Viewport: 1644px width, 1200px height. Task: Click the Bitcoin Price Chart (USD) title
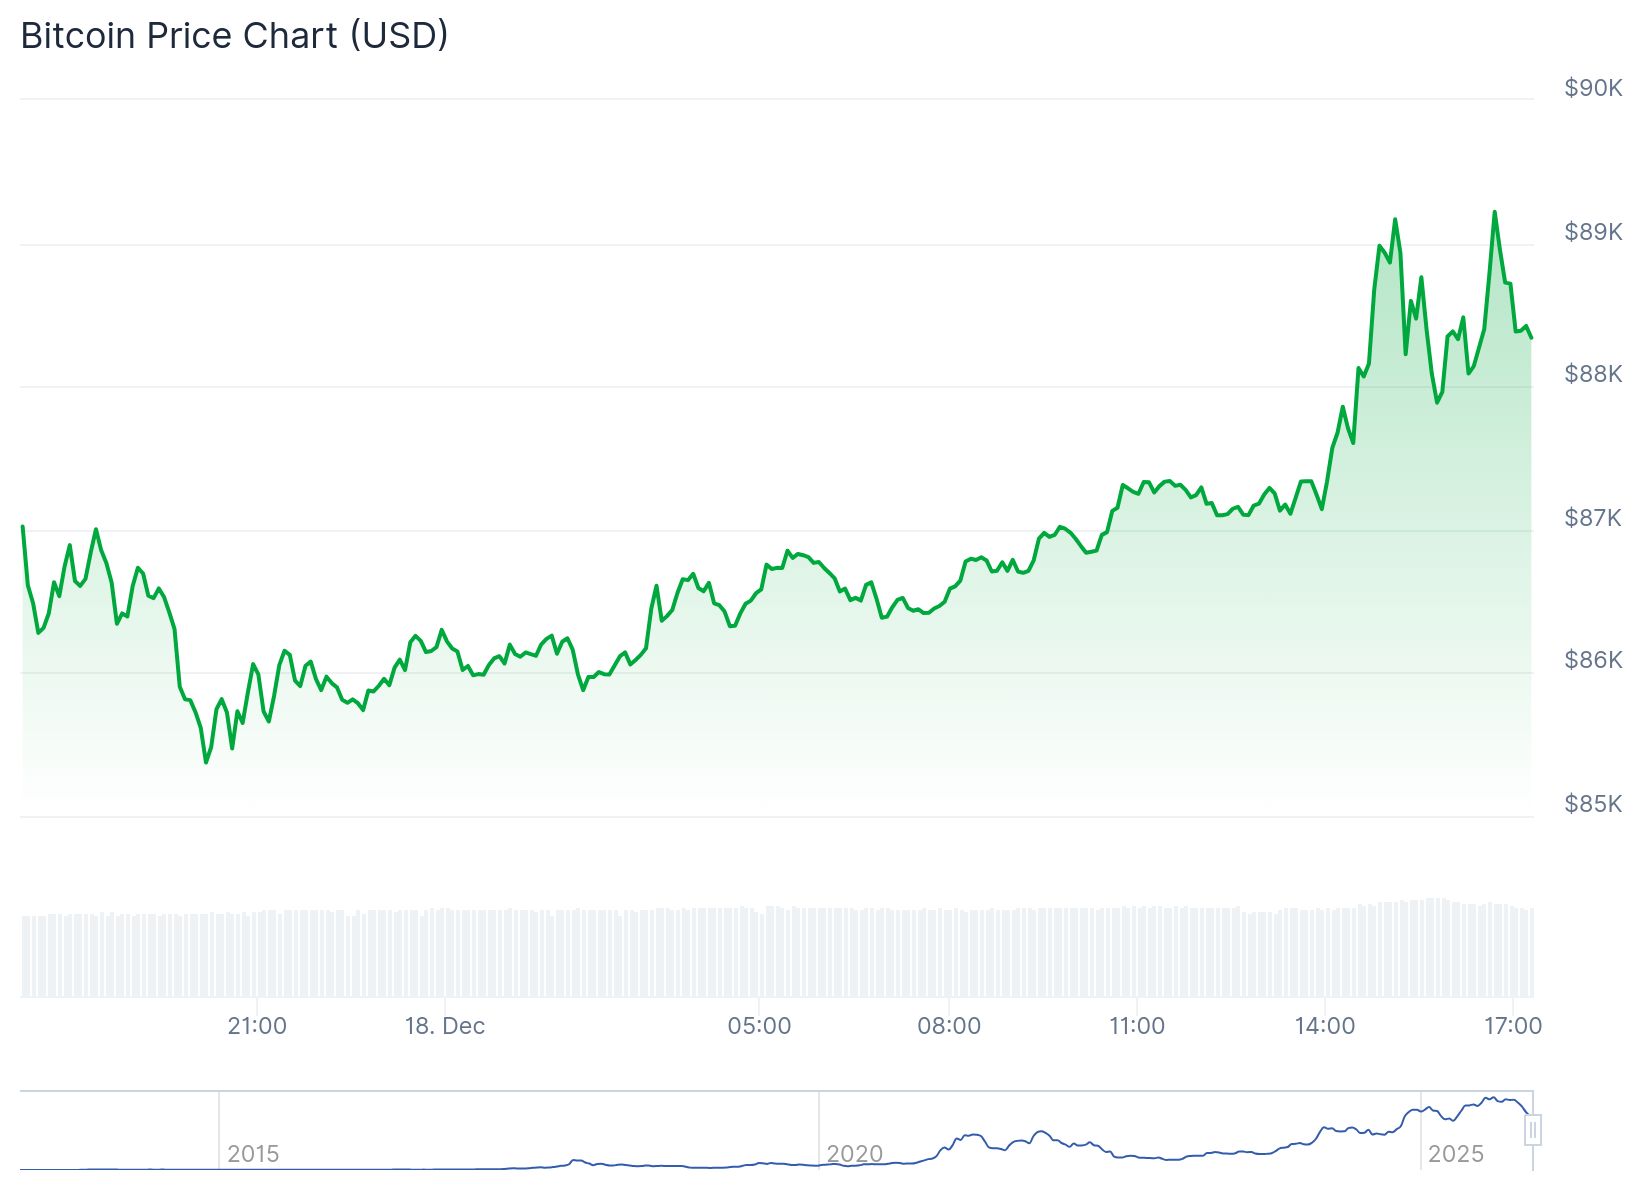(x=234, y=36)
